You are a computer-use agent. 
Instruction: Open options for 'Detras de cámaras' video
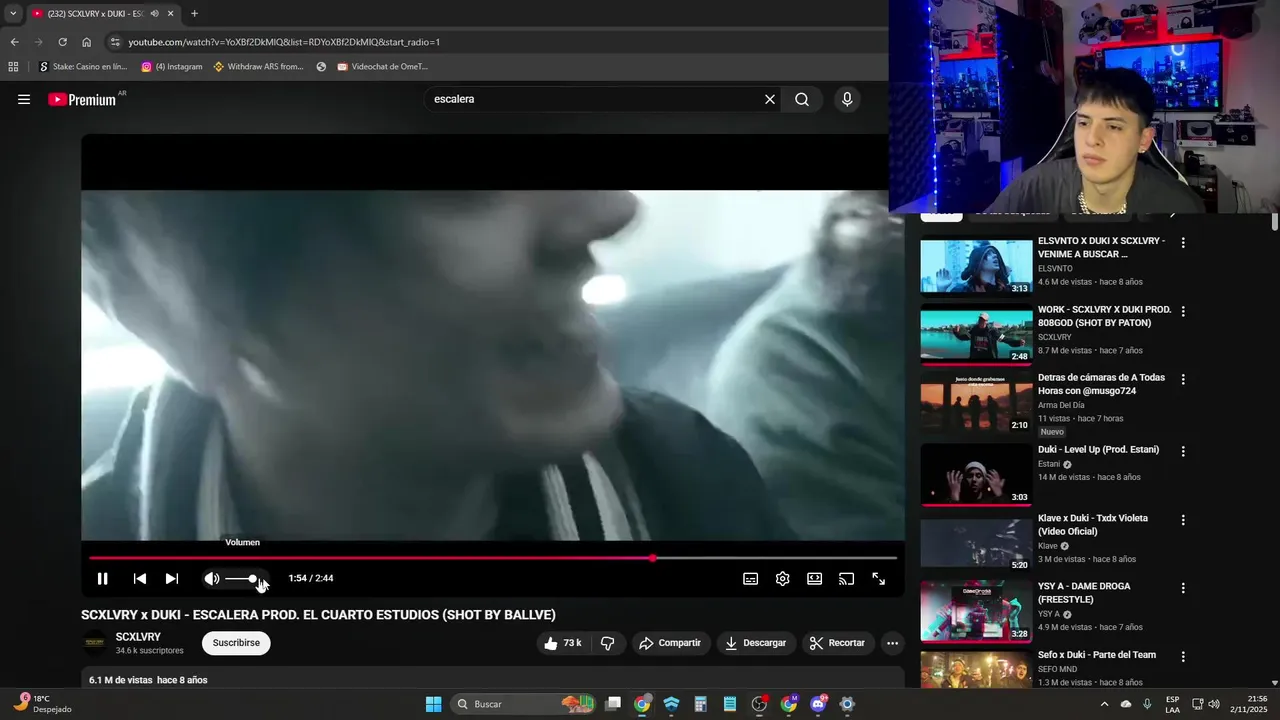point(1183,380)
